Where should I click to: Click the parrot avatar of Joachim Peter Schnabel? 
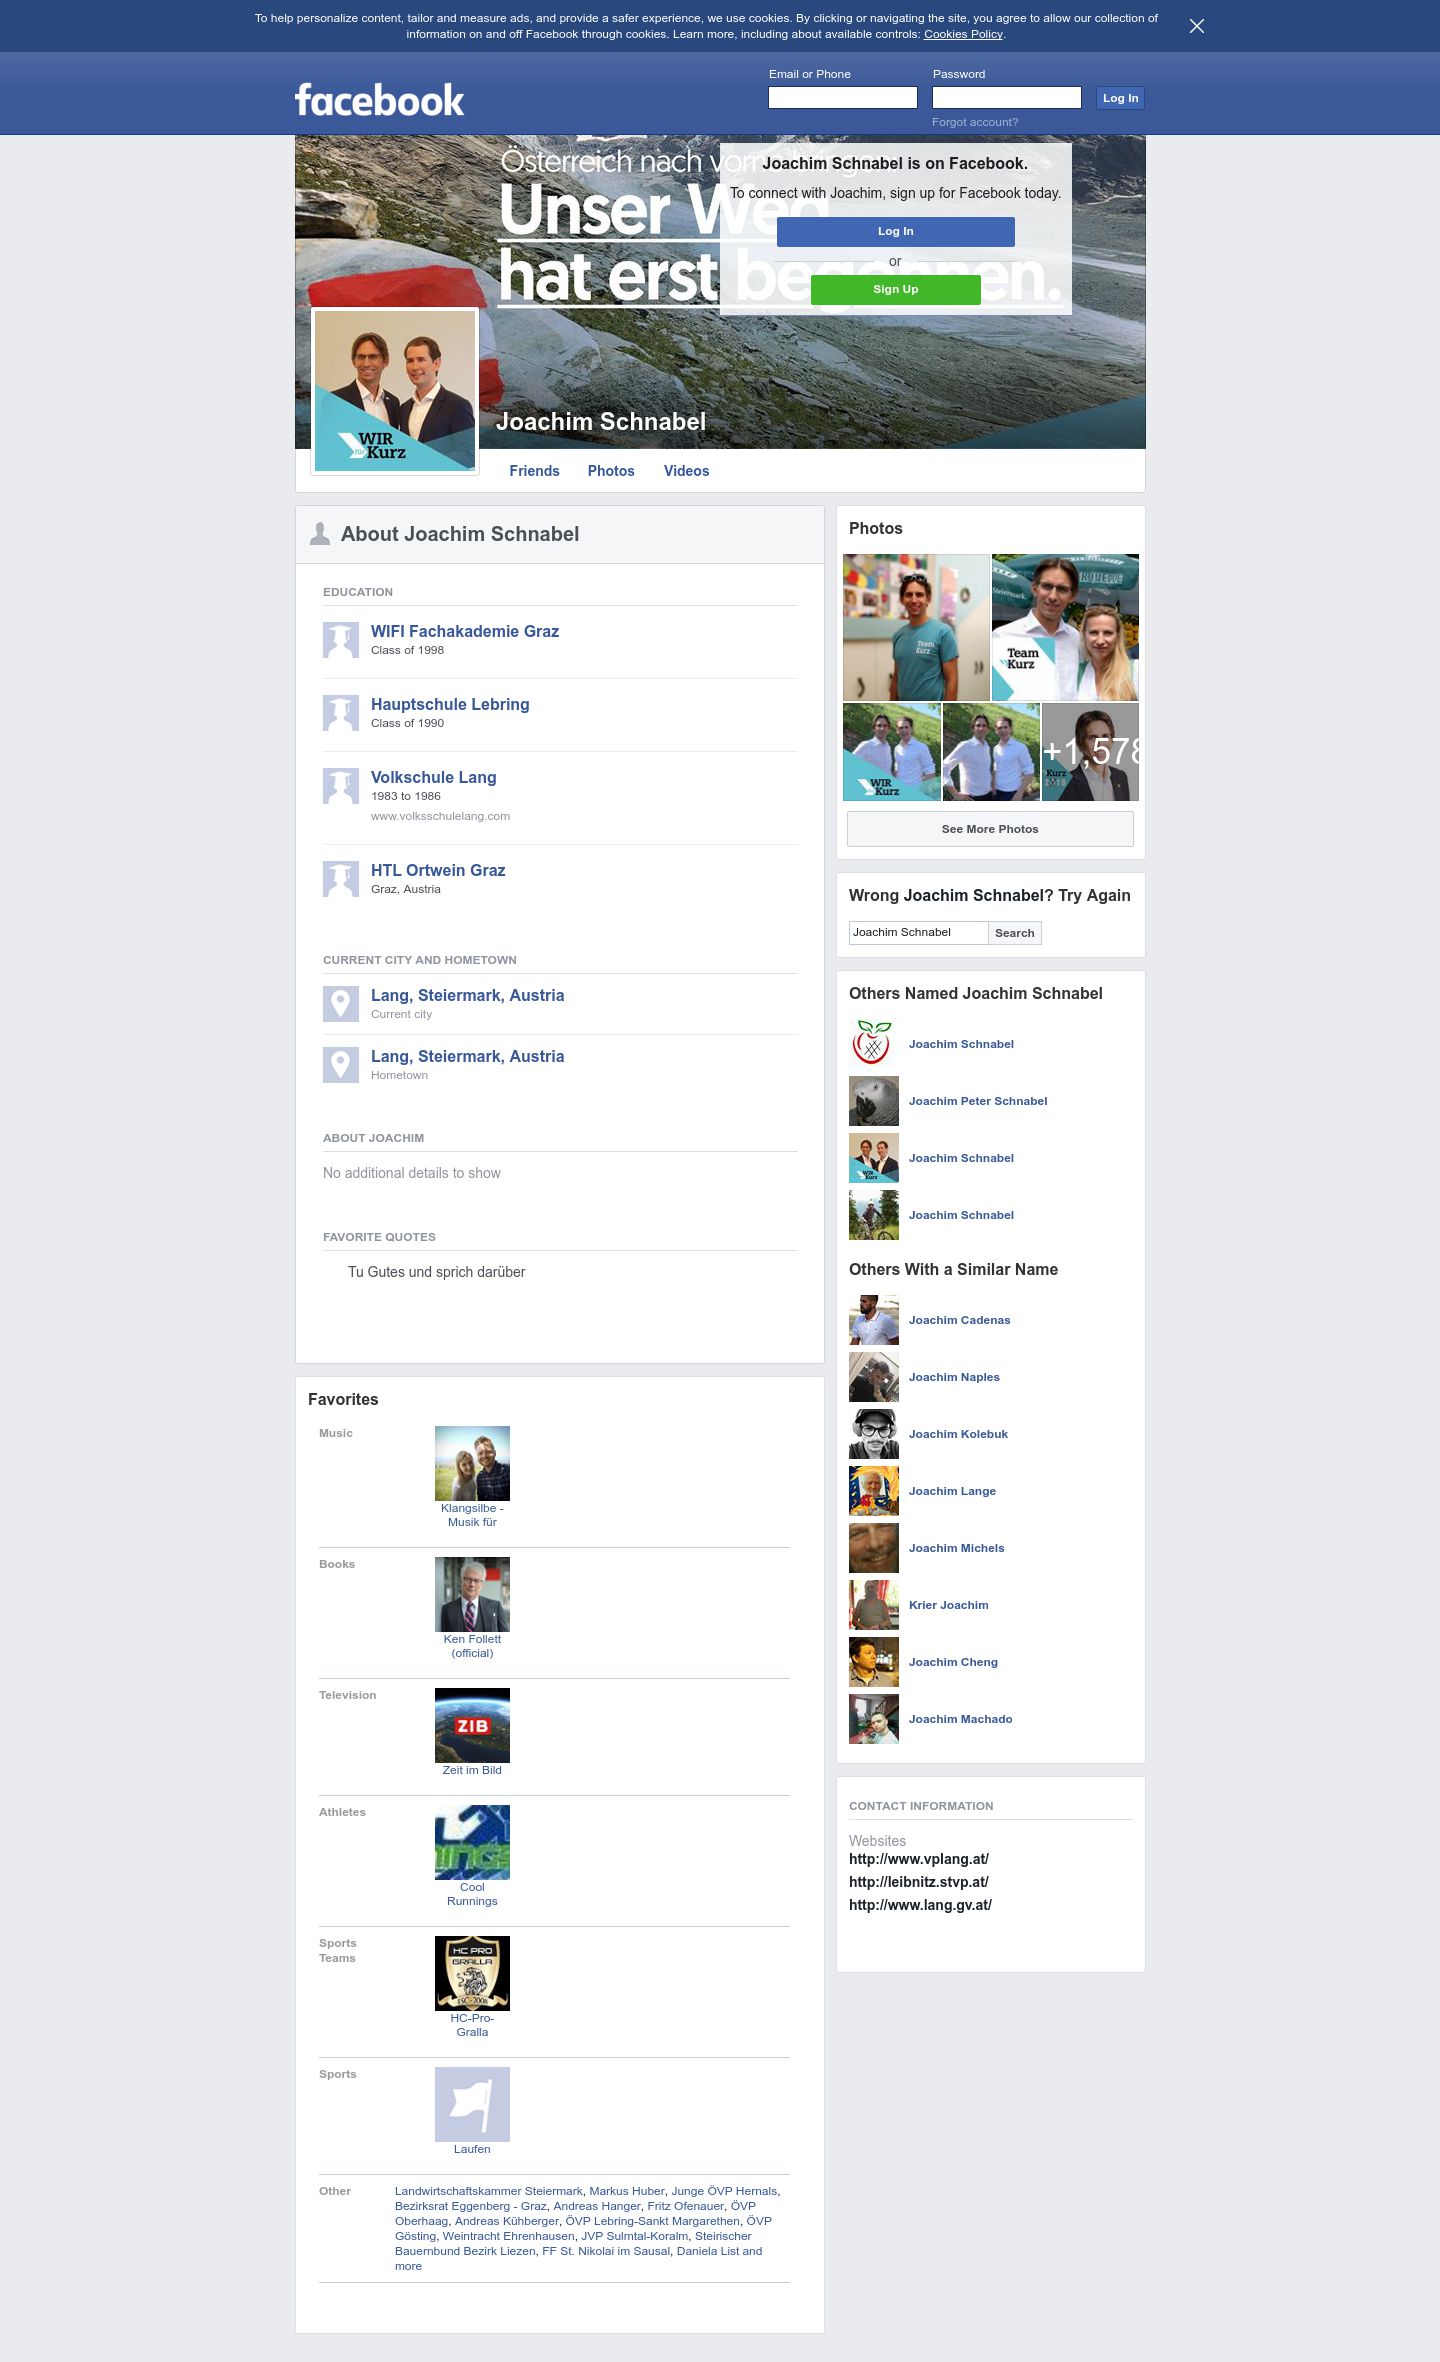coord(874,1101)
